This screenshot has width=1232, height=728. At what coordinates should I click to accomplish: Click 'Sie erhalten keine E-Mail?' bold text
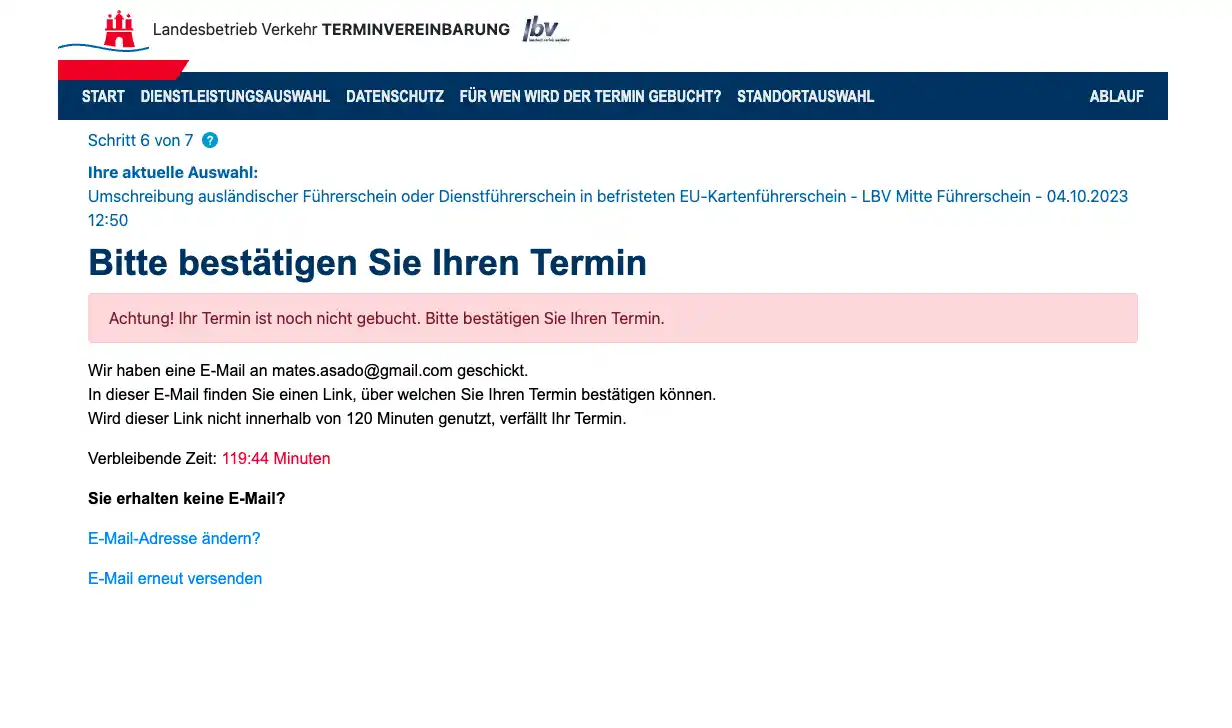pyautogui.click(x=186, y=499)
